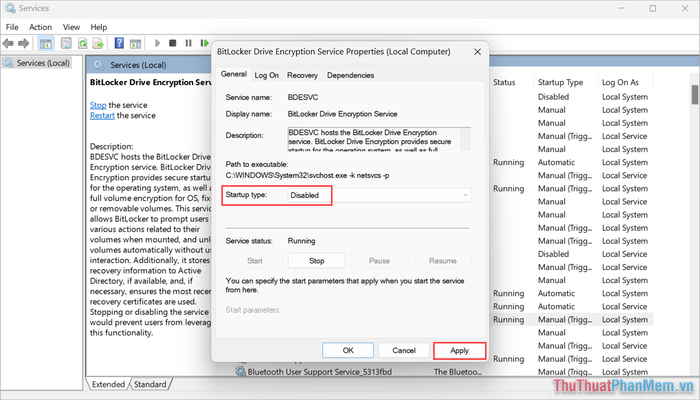
Task: Open the View menu
Action: tap(71, 27)
